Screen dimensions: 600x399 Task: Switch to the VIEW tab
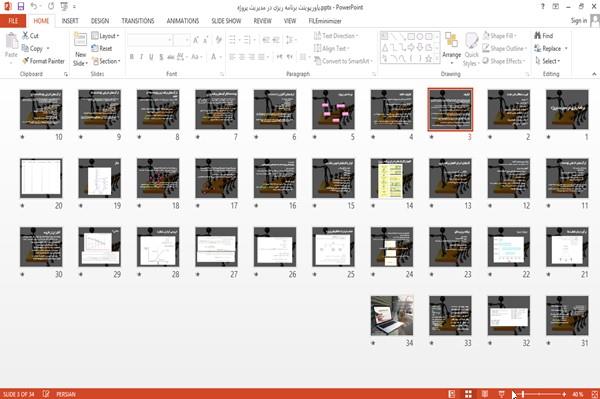(290, 21)
